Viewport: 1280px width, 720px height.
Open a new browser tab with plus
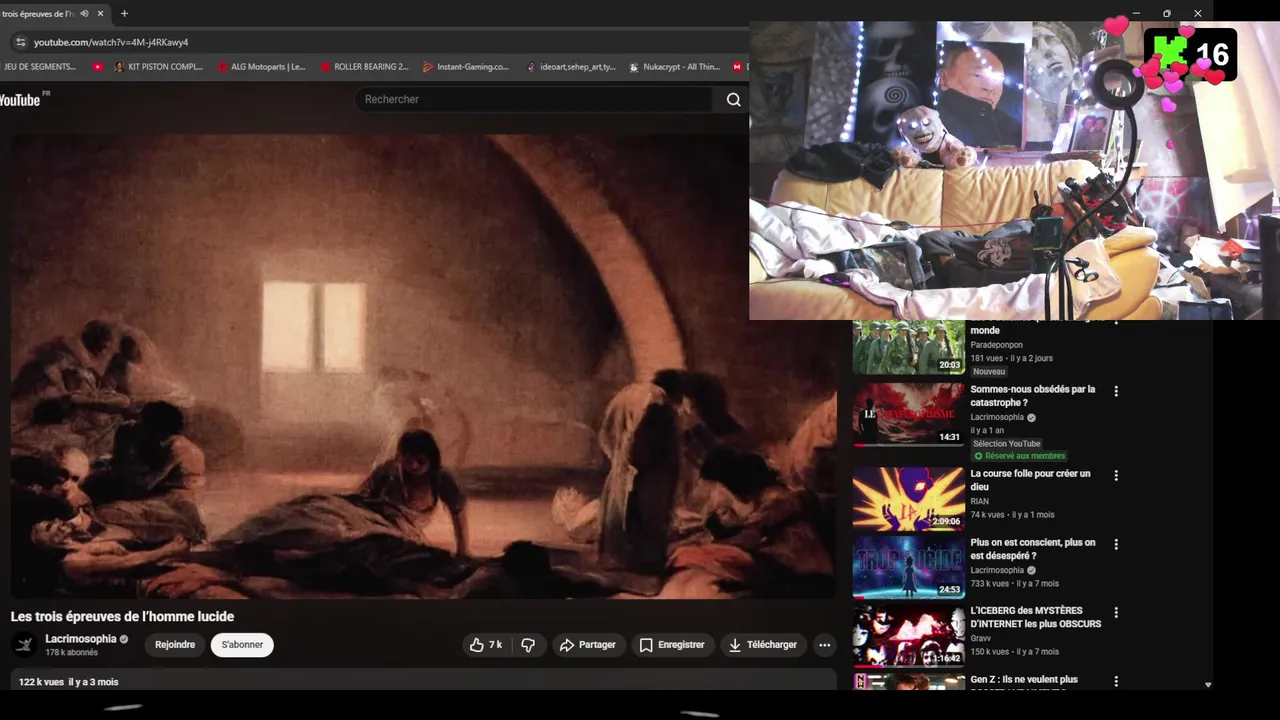pyautogui.click(x=124, y=14)
